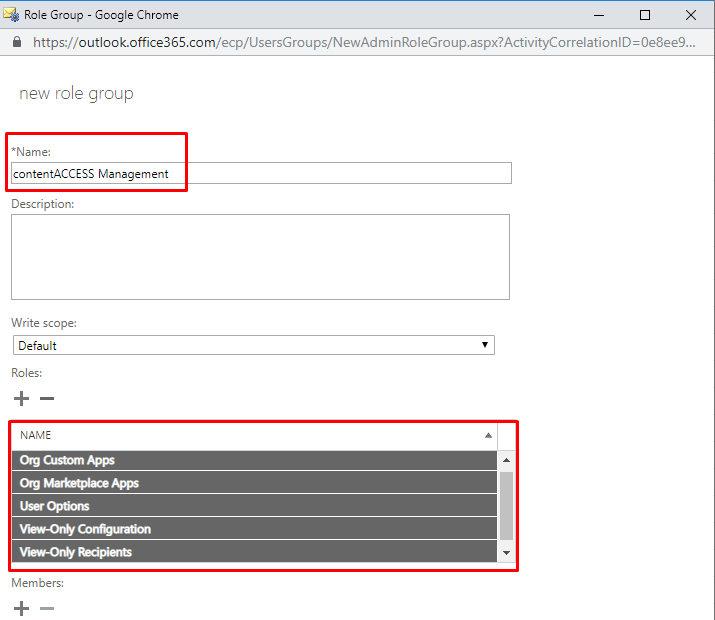
Task: Click the roles list scroll up arrow
Action: pos(506,460)
